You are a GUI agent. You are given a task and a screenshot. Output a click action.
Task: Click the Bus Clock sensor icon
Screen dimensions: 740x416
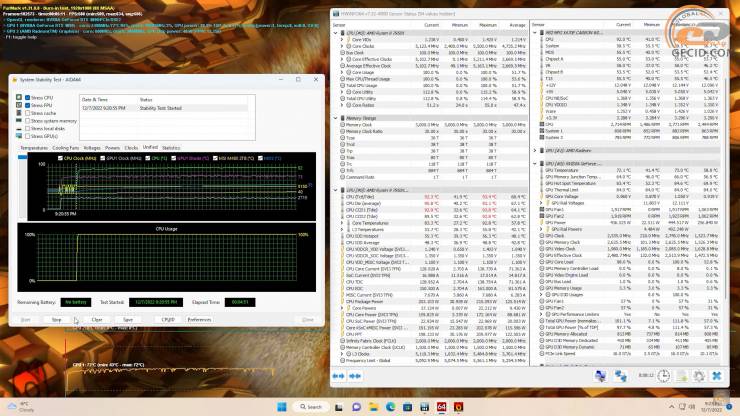point(343,53)
